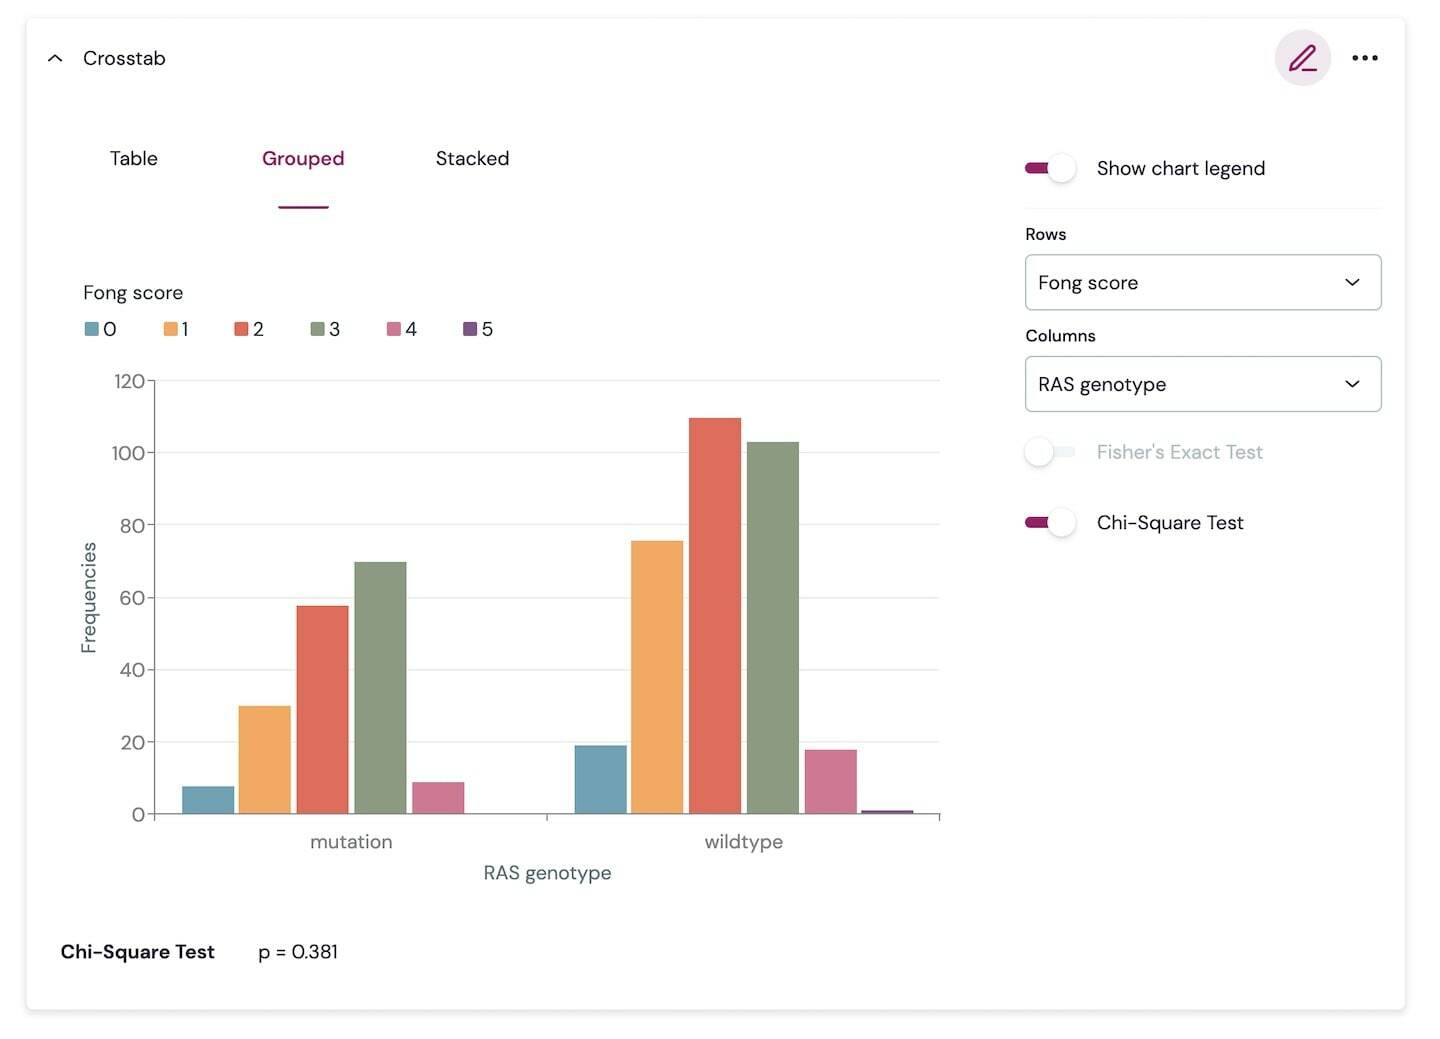Click the green score 3 bar under mutation
The image size is (1440, 1039).
click(x=380, y=688)
